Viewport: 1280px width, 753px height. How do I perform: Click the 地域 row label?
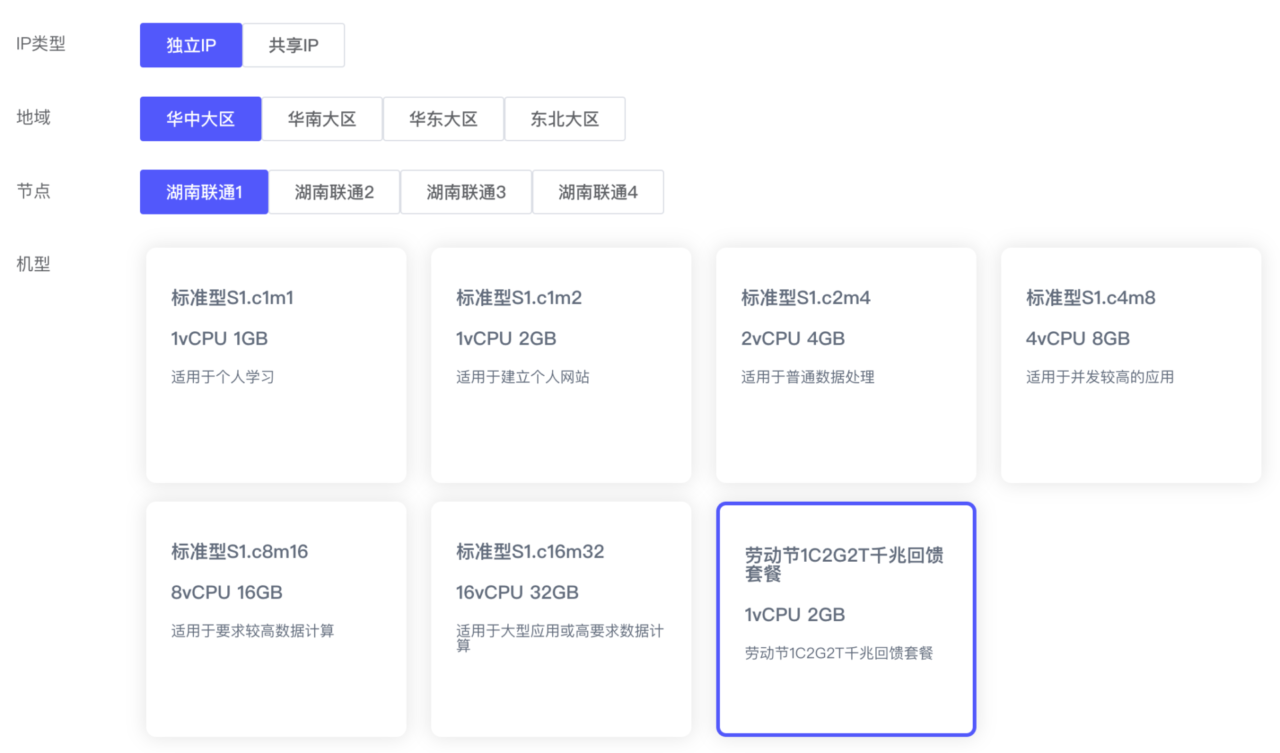tap(33, 117)
